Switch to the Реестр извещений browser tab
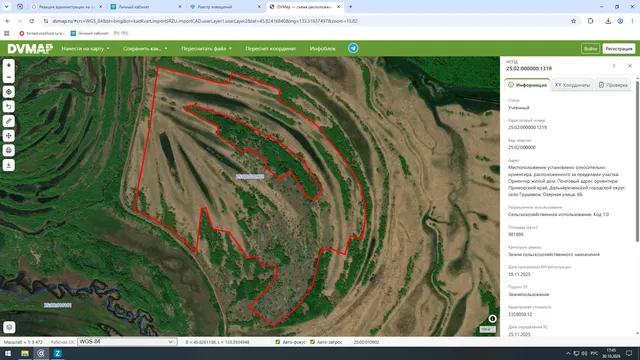Viewport: 640px width, 360px height. (x=225, y=7)
